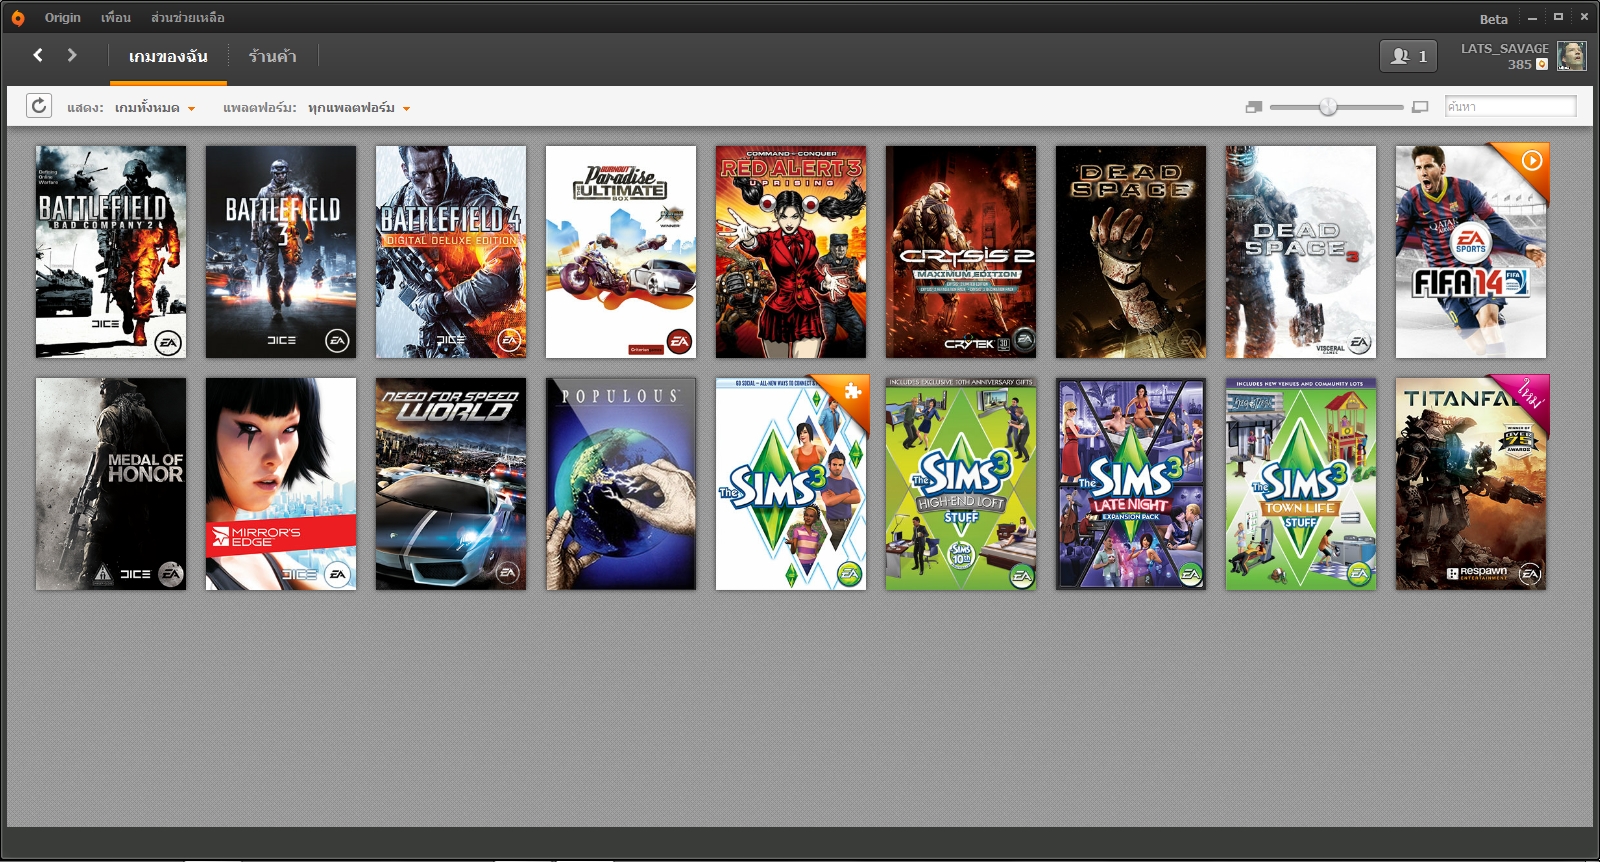Select the Populous game cover

(x=621, y=484)
